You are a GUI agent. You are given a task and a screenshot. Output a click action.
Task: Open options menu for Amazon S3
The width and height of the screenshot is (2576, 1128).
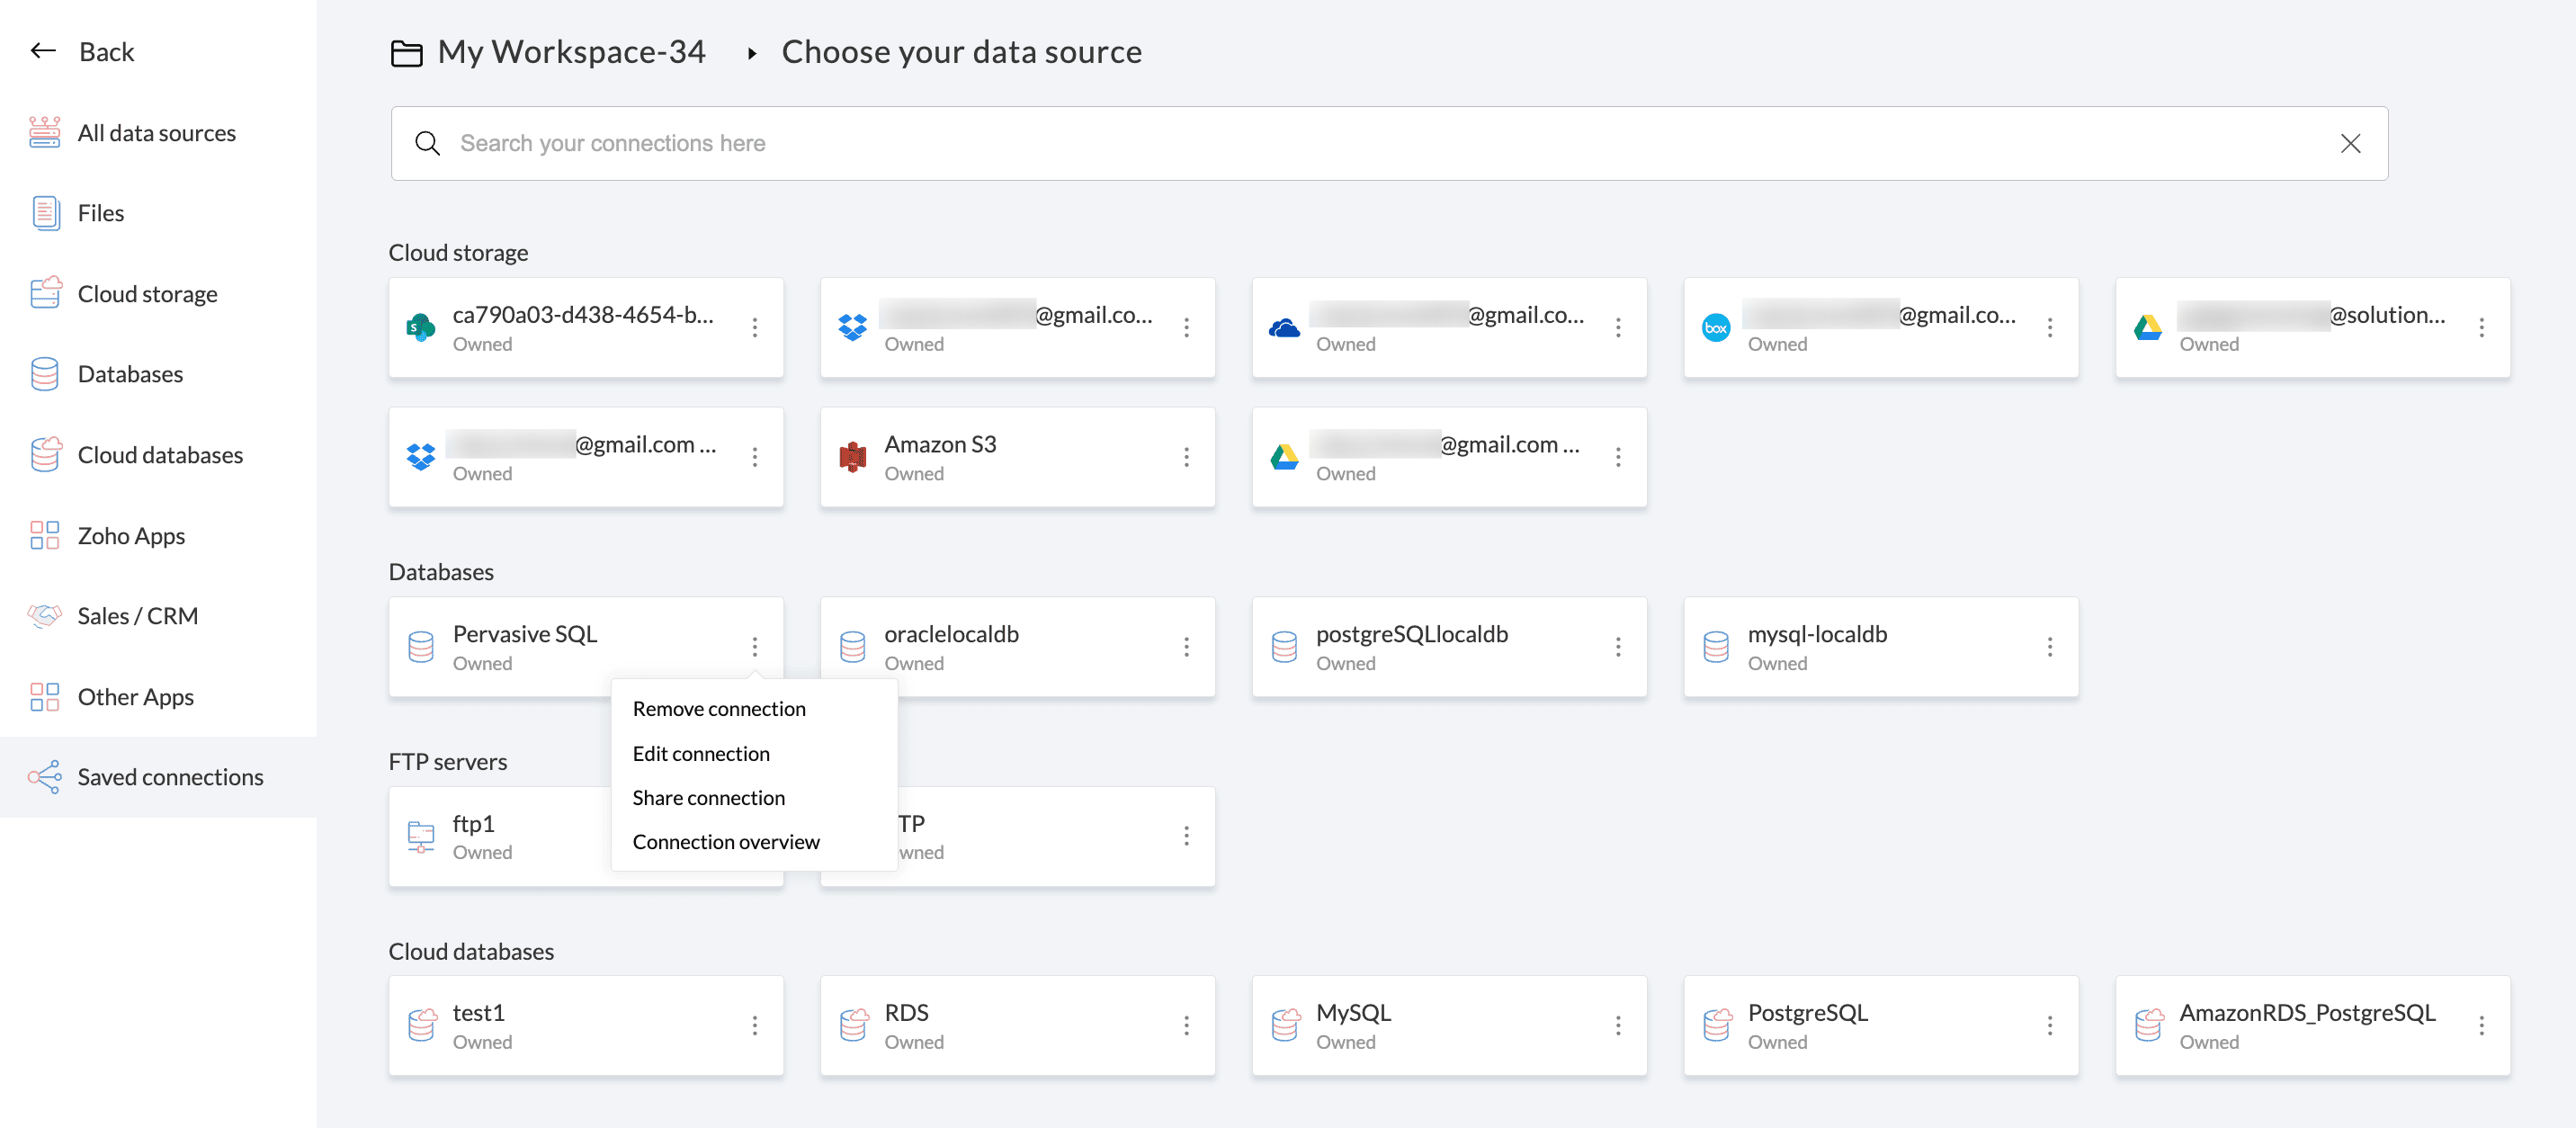(x=1186, y=457)
